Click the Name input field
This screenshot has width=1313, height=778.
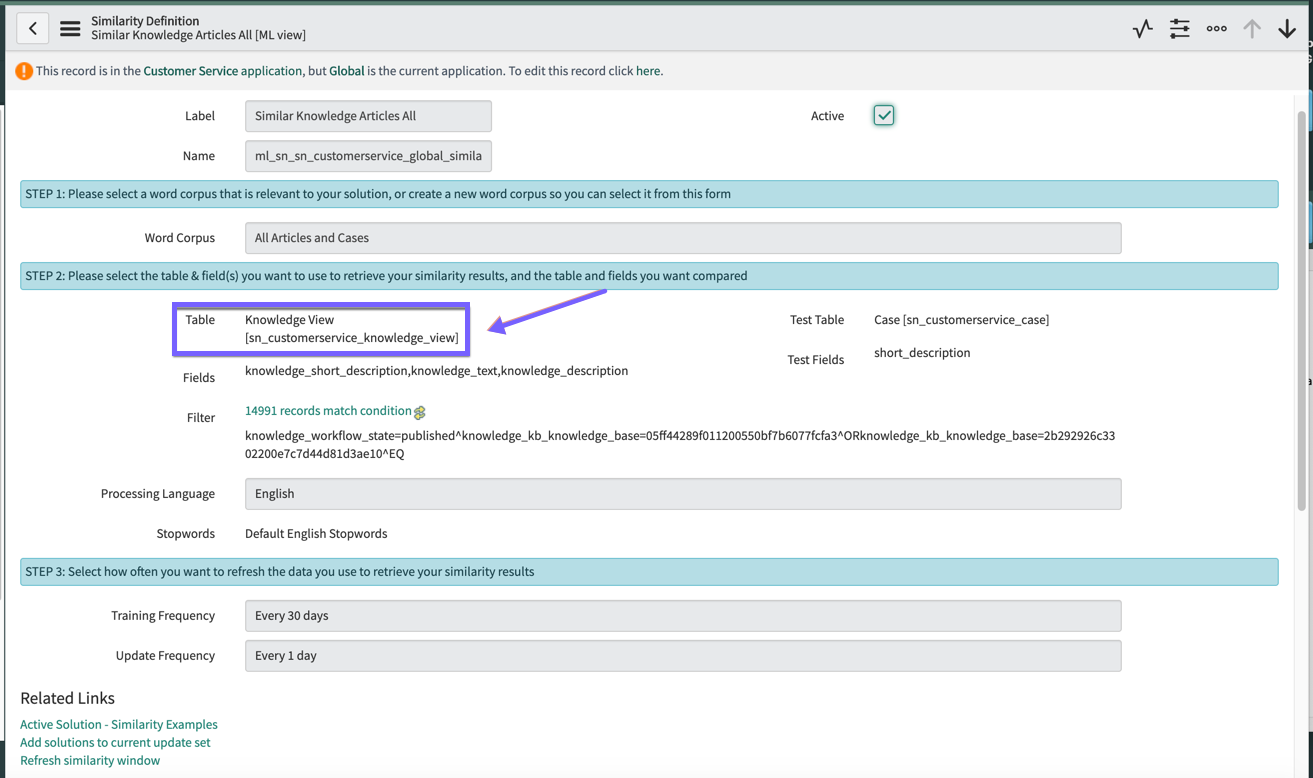pyautogui.click(x=368, y=156)
